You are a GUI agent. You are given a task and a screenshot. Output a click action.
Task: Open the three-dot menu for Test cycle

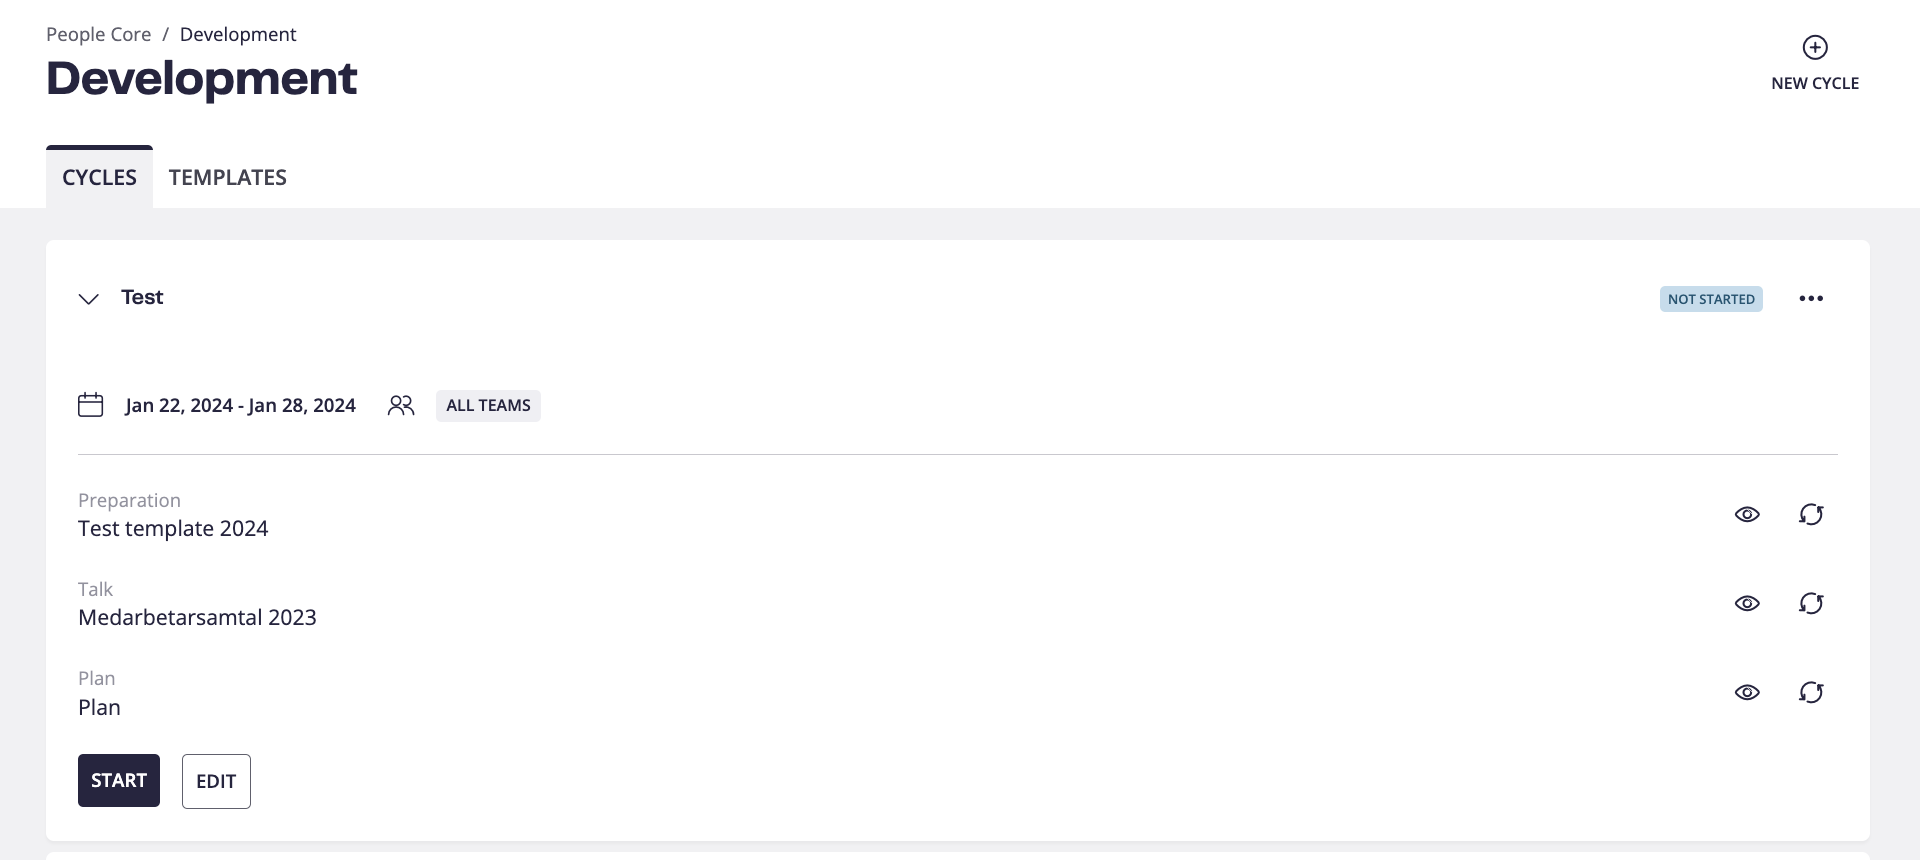(1811, 298)
